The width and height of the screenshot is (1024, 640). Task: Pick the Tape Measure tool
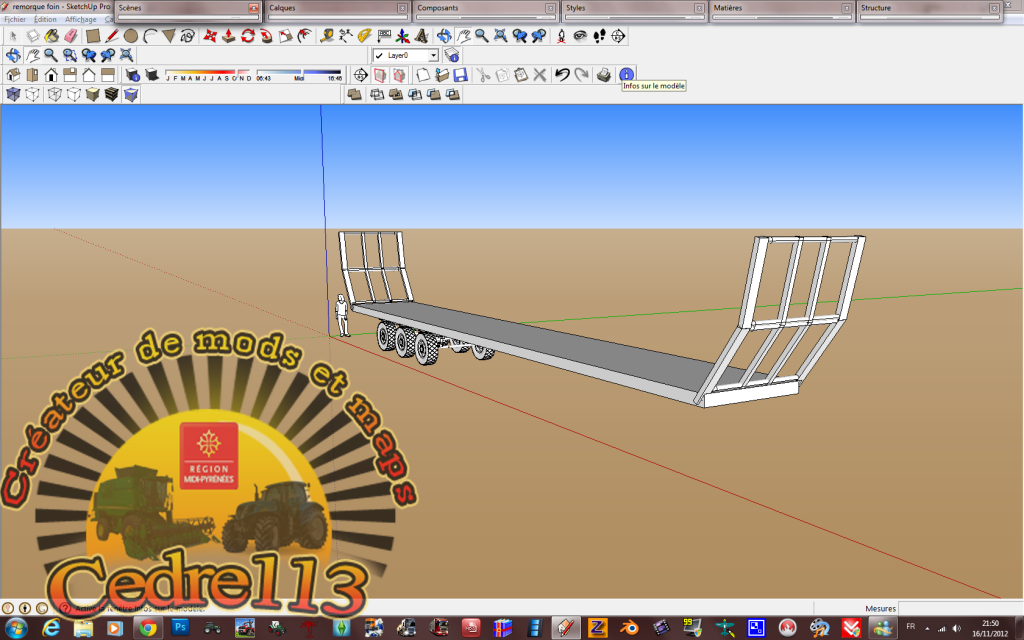pyautogui.click(x=327, y=36)
